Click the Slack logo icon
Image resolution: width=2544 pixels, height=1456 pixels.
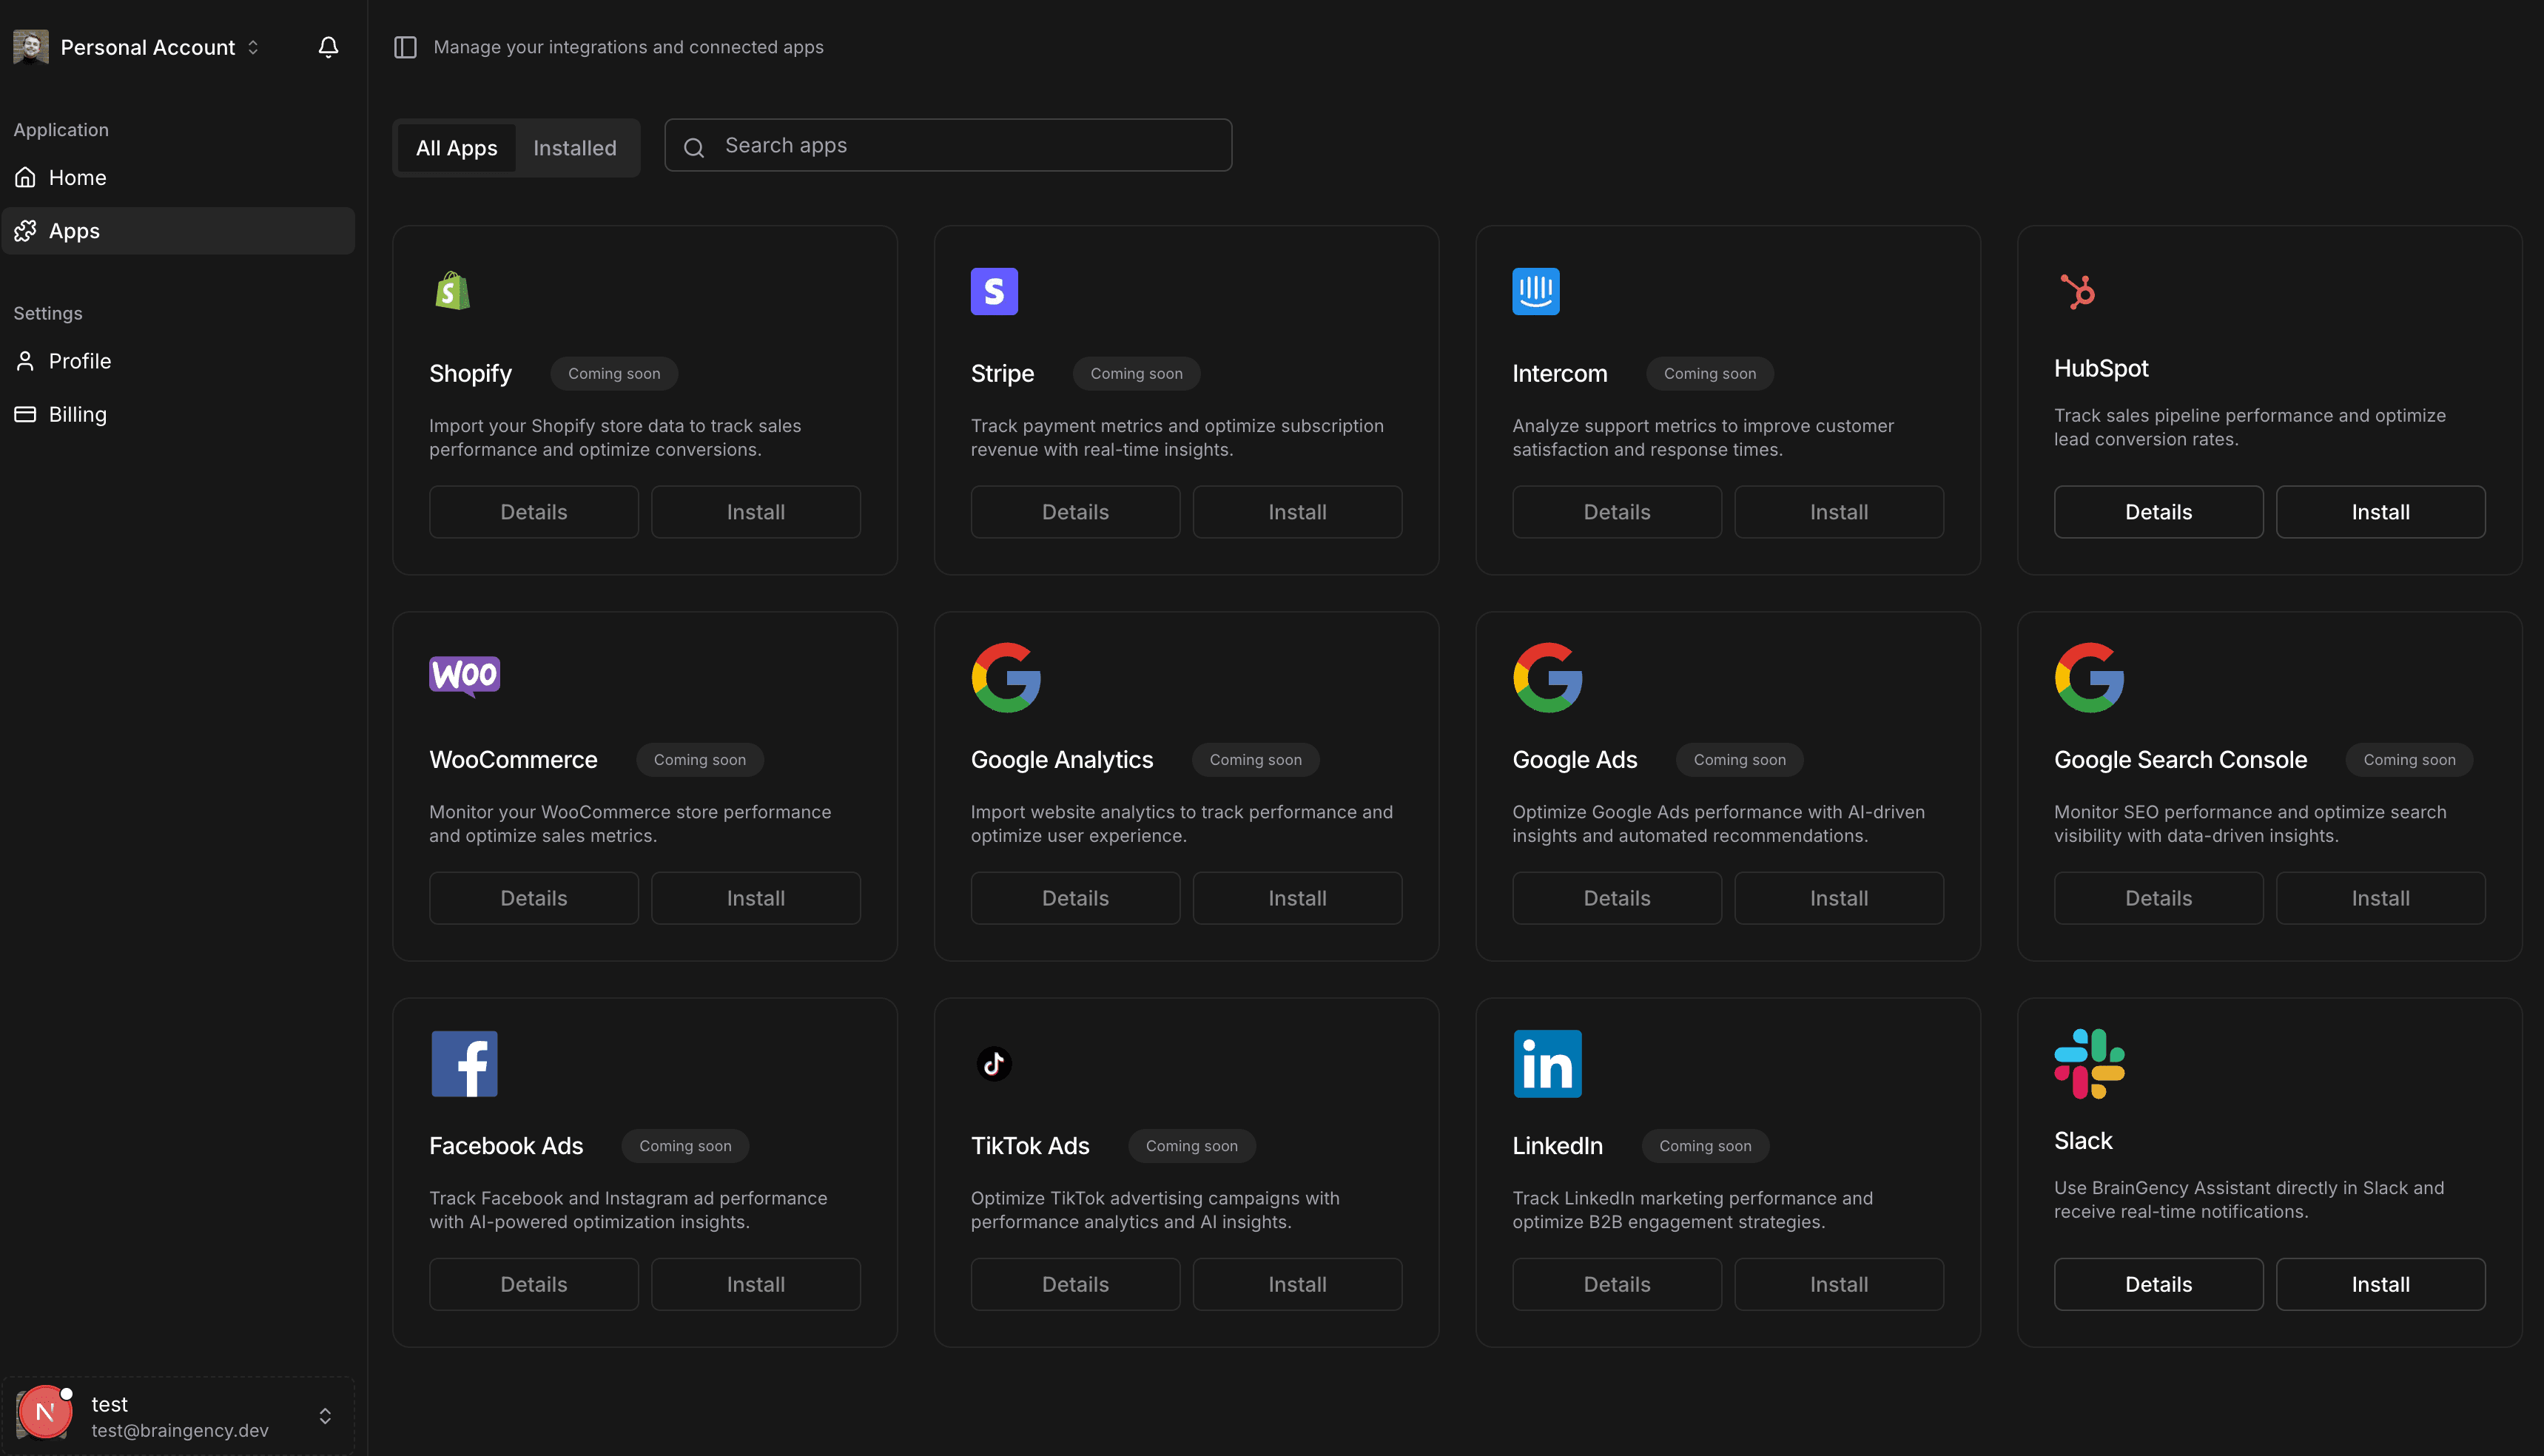click(2089, 1064)
